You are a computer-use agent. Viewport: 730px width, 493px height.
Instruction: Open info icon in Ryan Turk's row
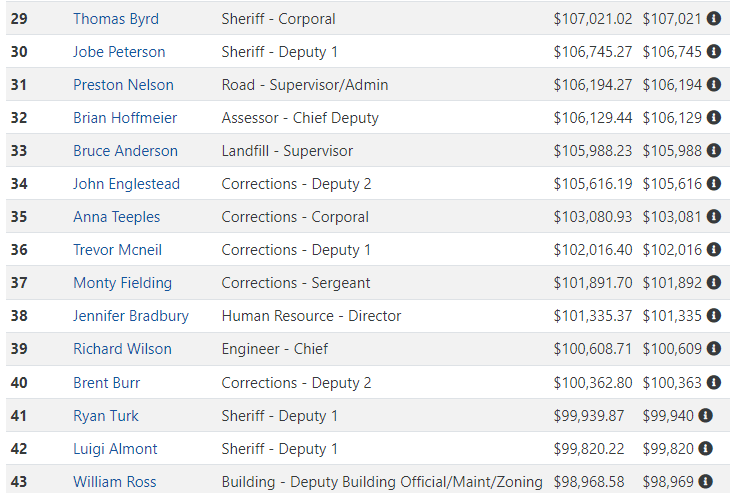706,415
